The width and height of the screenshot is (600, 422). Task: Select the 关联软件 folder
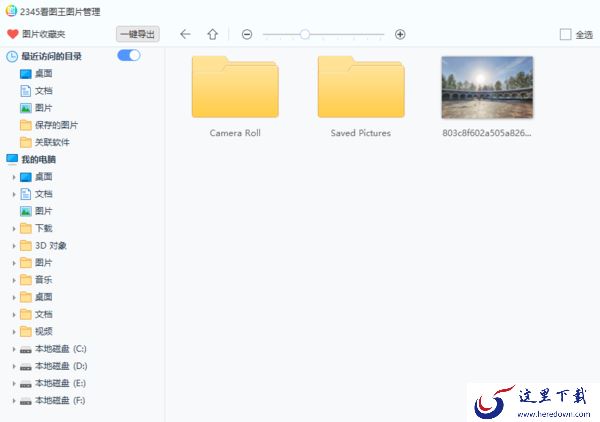45,142
